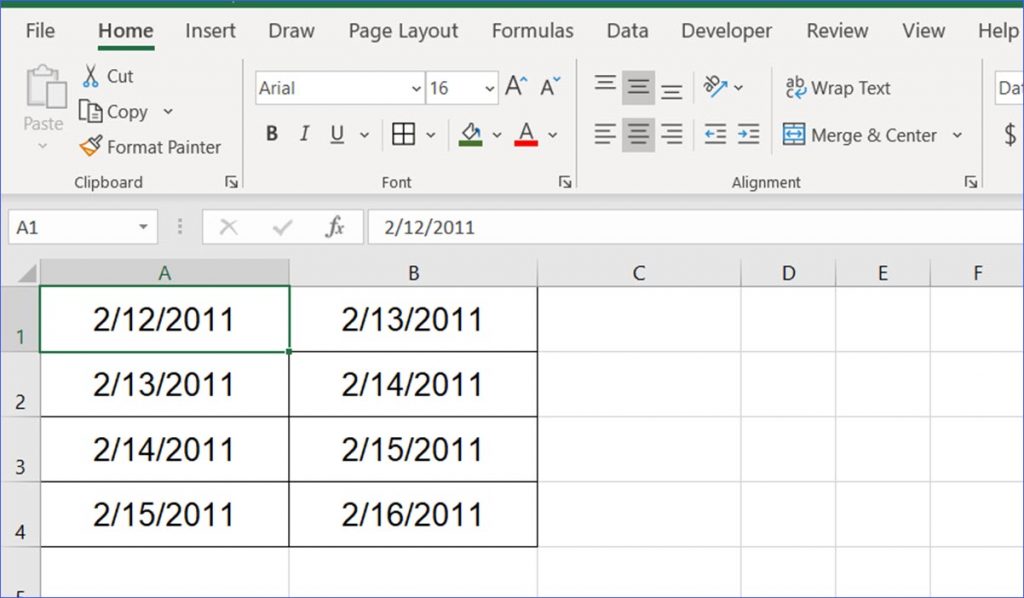Apply italic formatting to the selection
This screenshot has width=1024, height=598.
(x=304, y=134)
